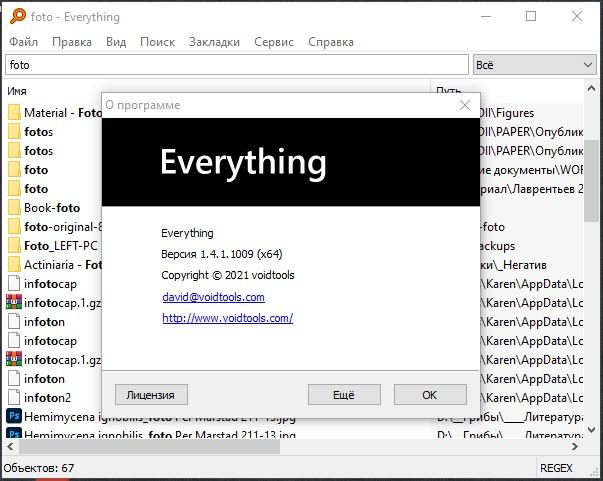Click the Имя column header
This screenshot has height=481, width=603.
click(x=17, y=91)
